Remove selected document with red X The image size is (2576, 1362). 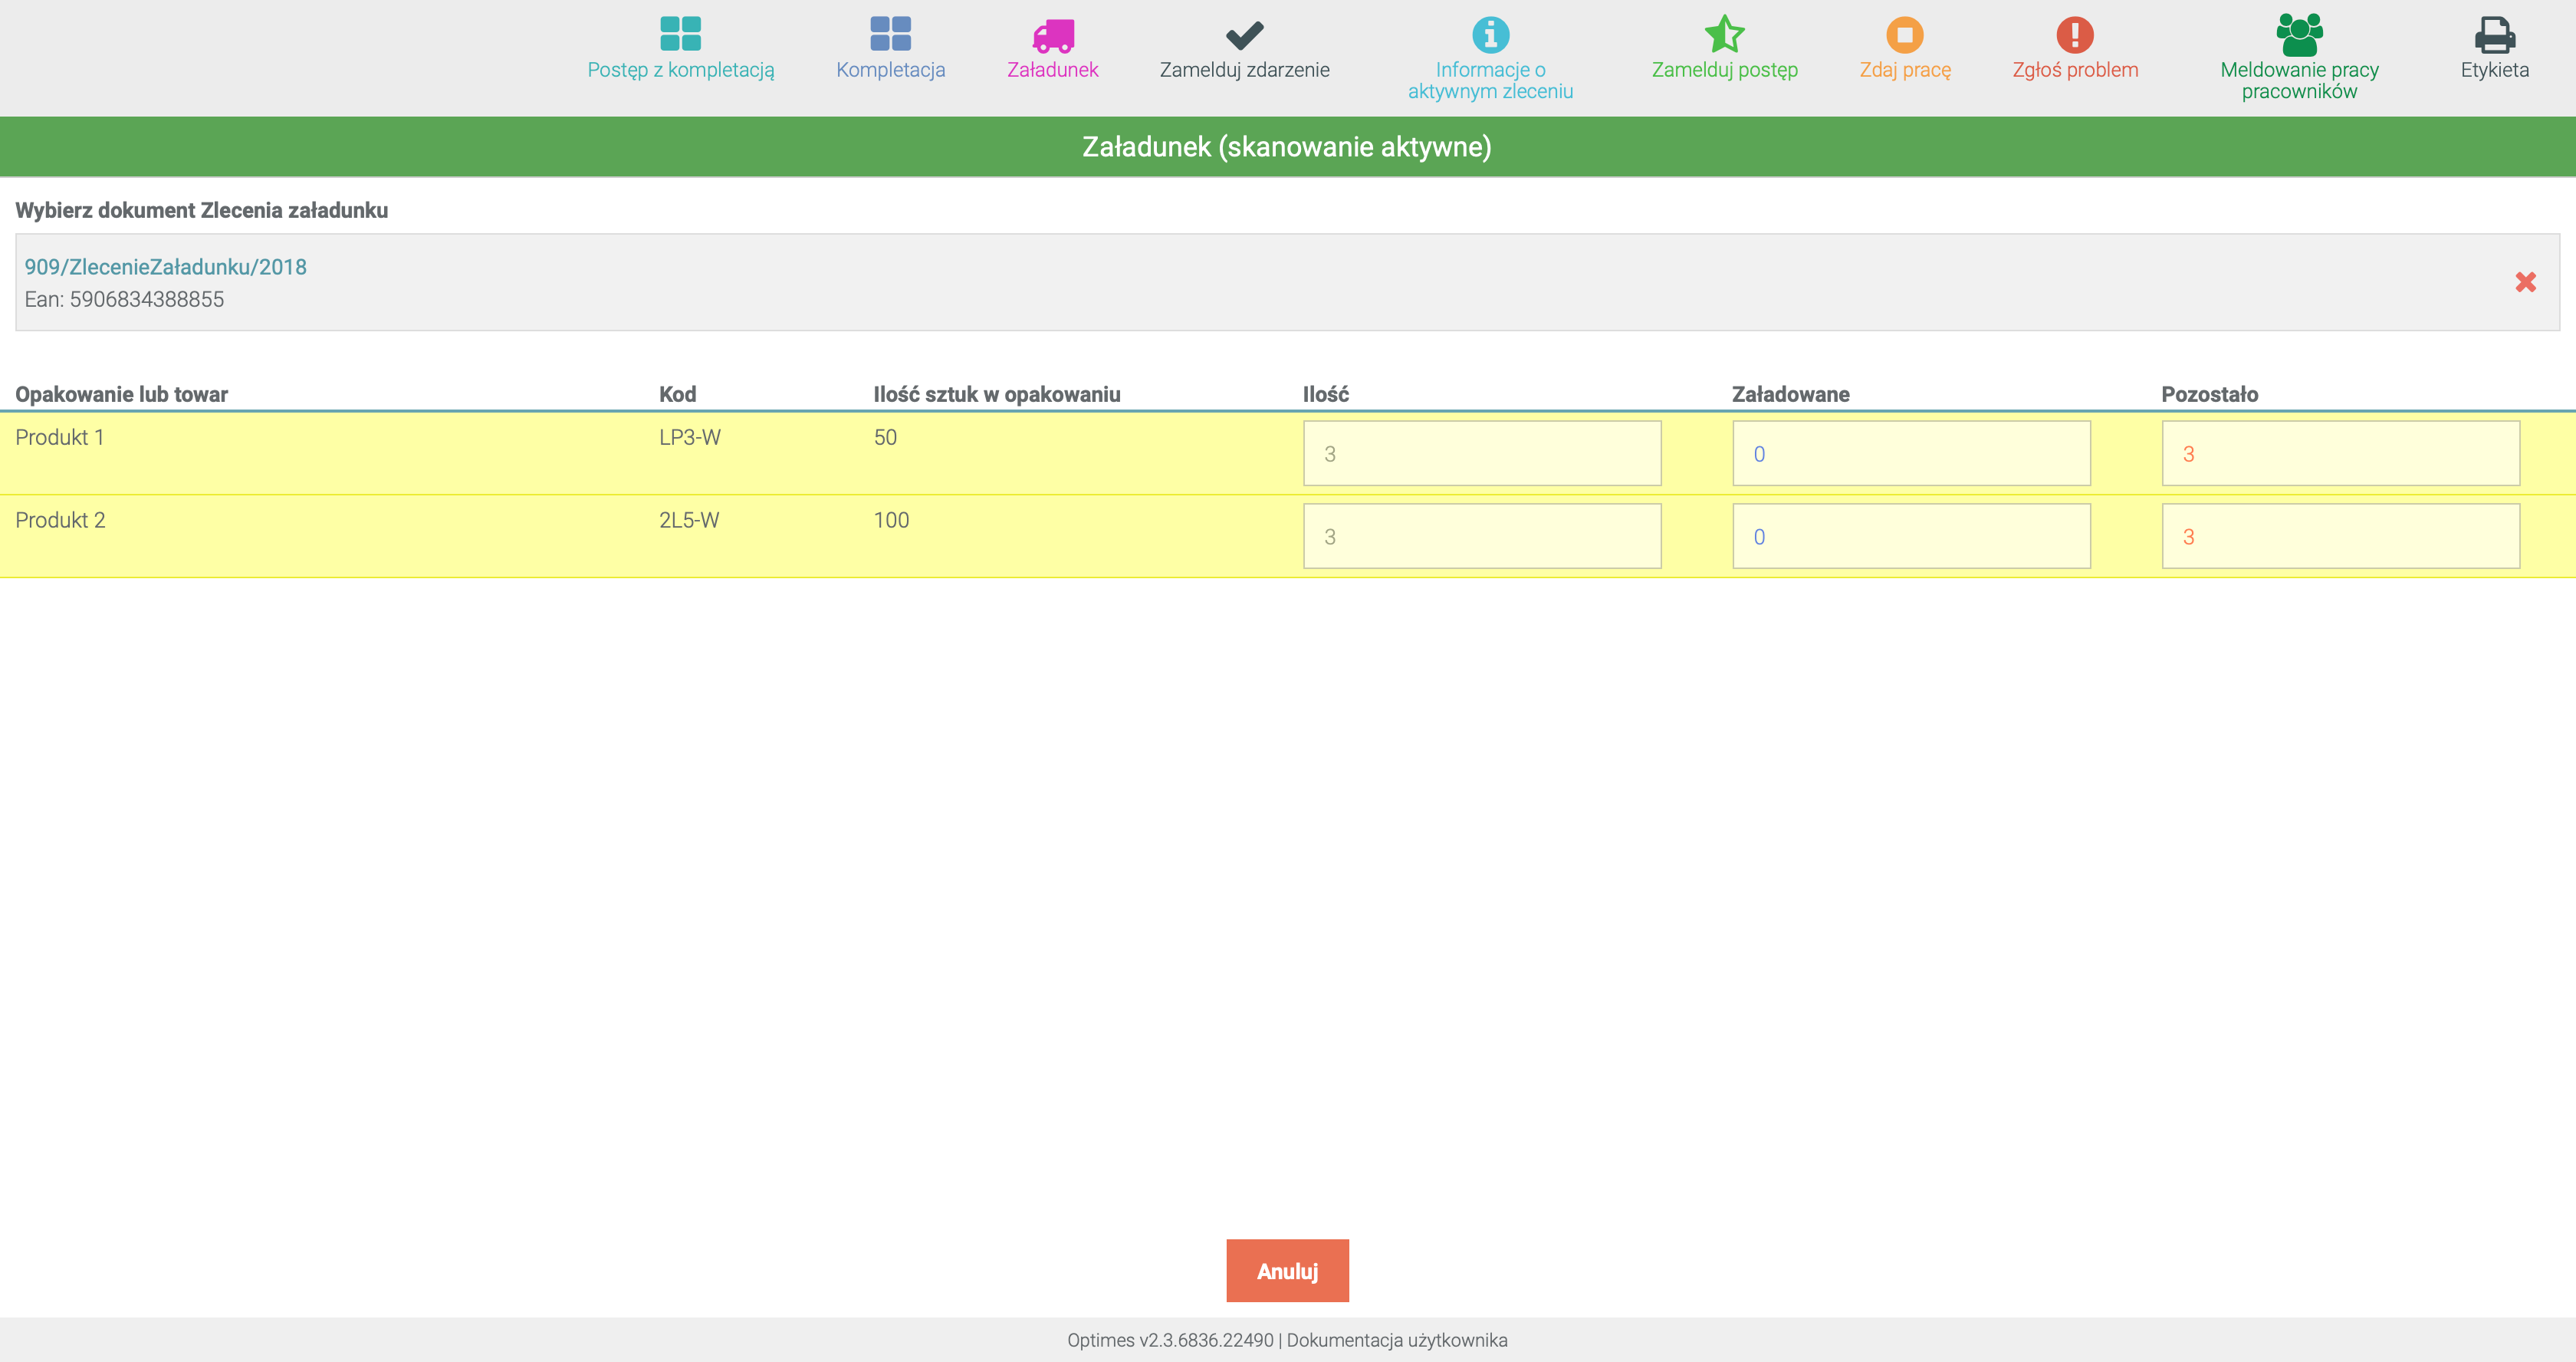click(x=2525, y=282)
